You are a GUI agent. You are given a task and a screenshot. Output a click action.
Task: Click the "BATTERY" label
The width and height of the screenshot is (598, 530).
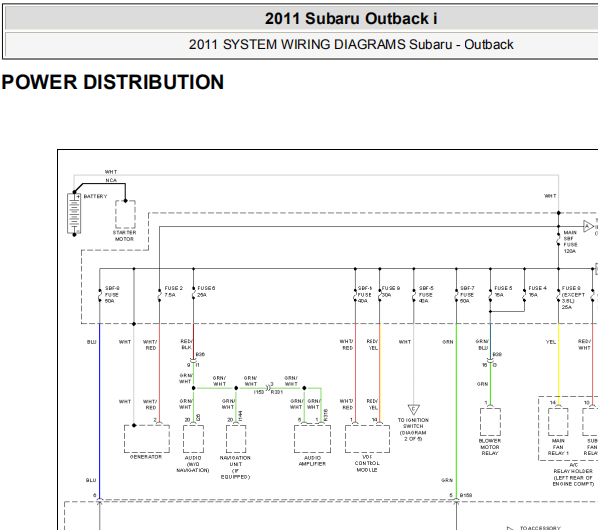tap(95, 196)
